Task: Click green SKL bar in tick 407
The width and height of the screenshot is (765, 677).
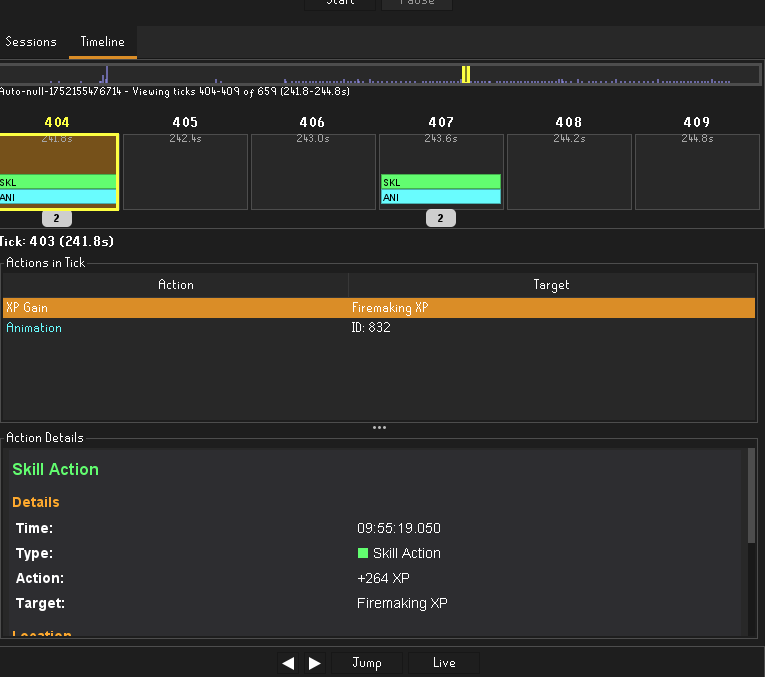Action: (441, 182)
